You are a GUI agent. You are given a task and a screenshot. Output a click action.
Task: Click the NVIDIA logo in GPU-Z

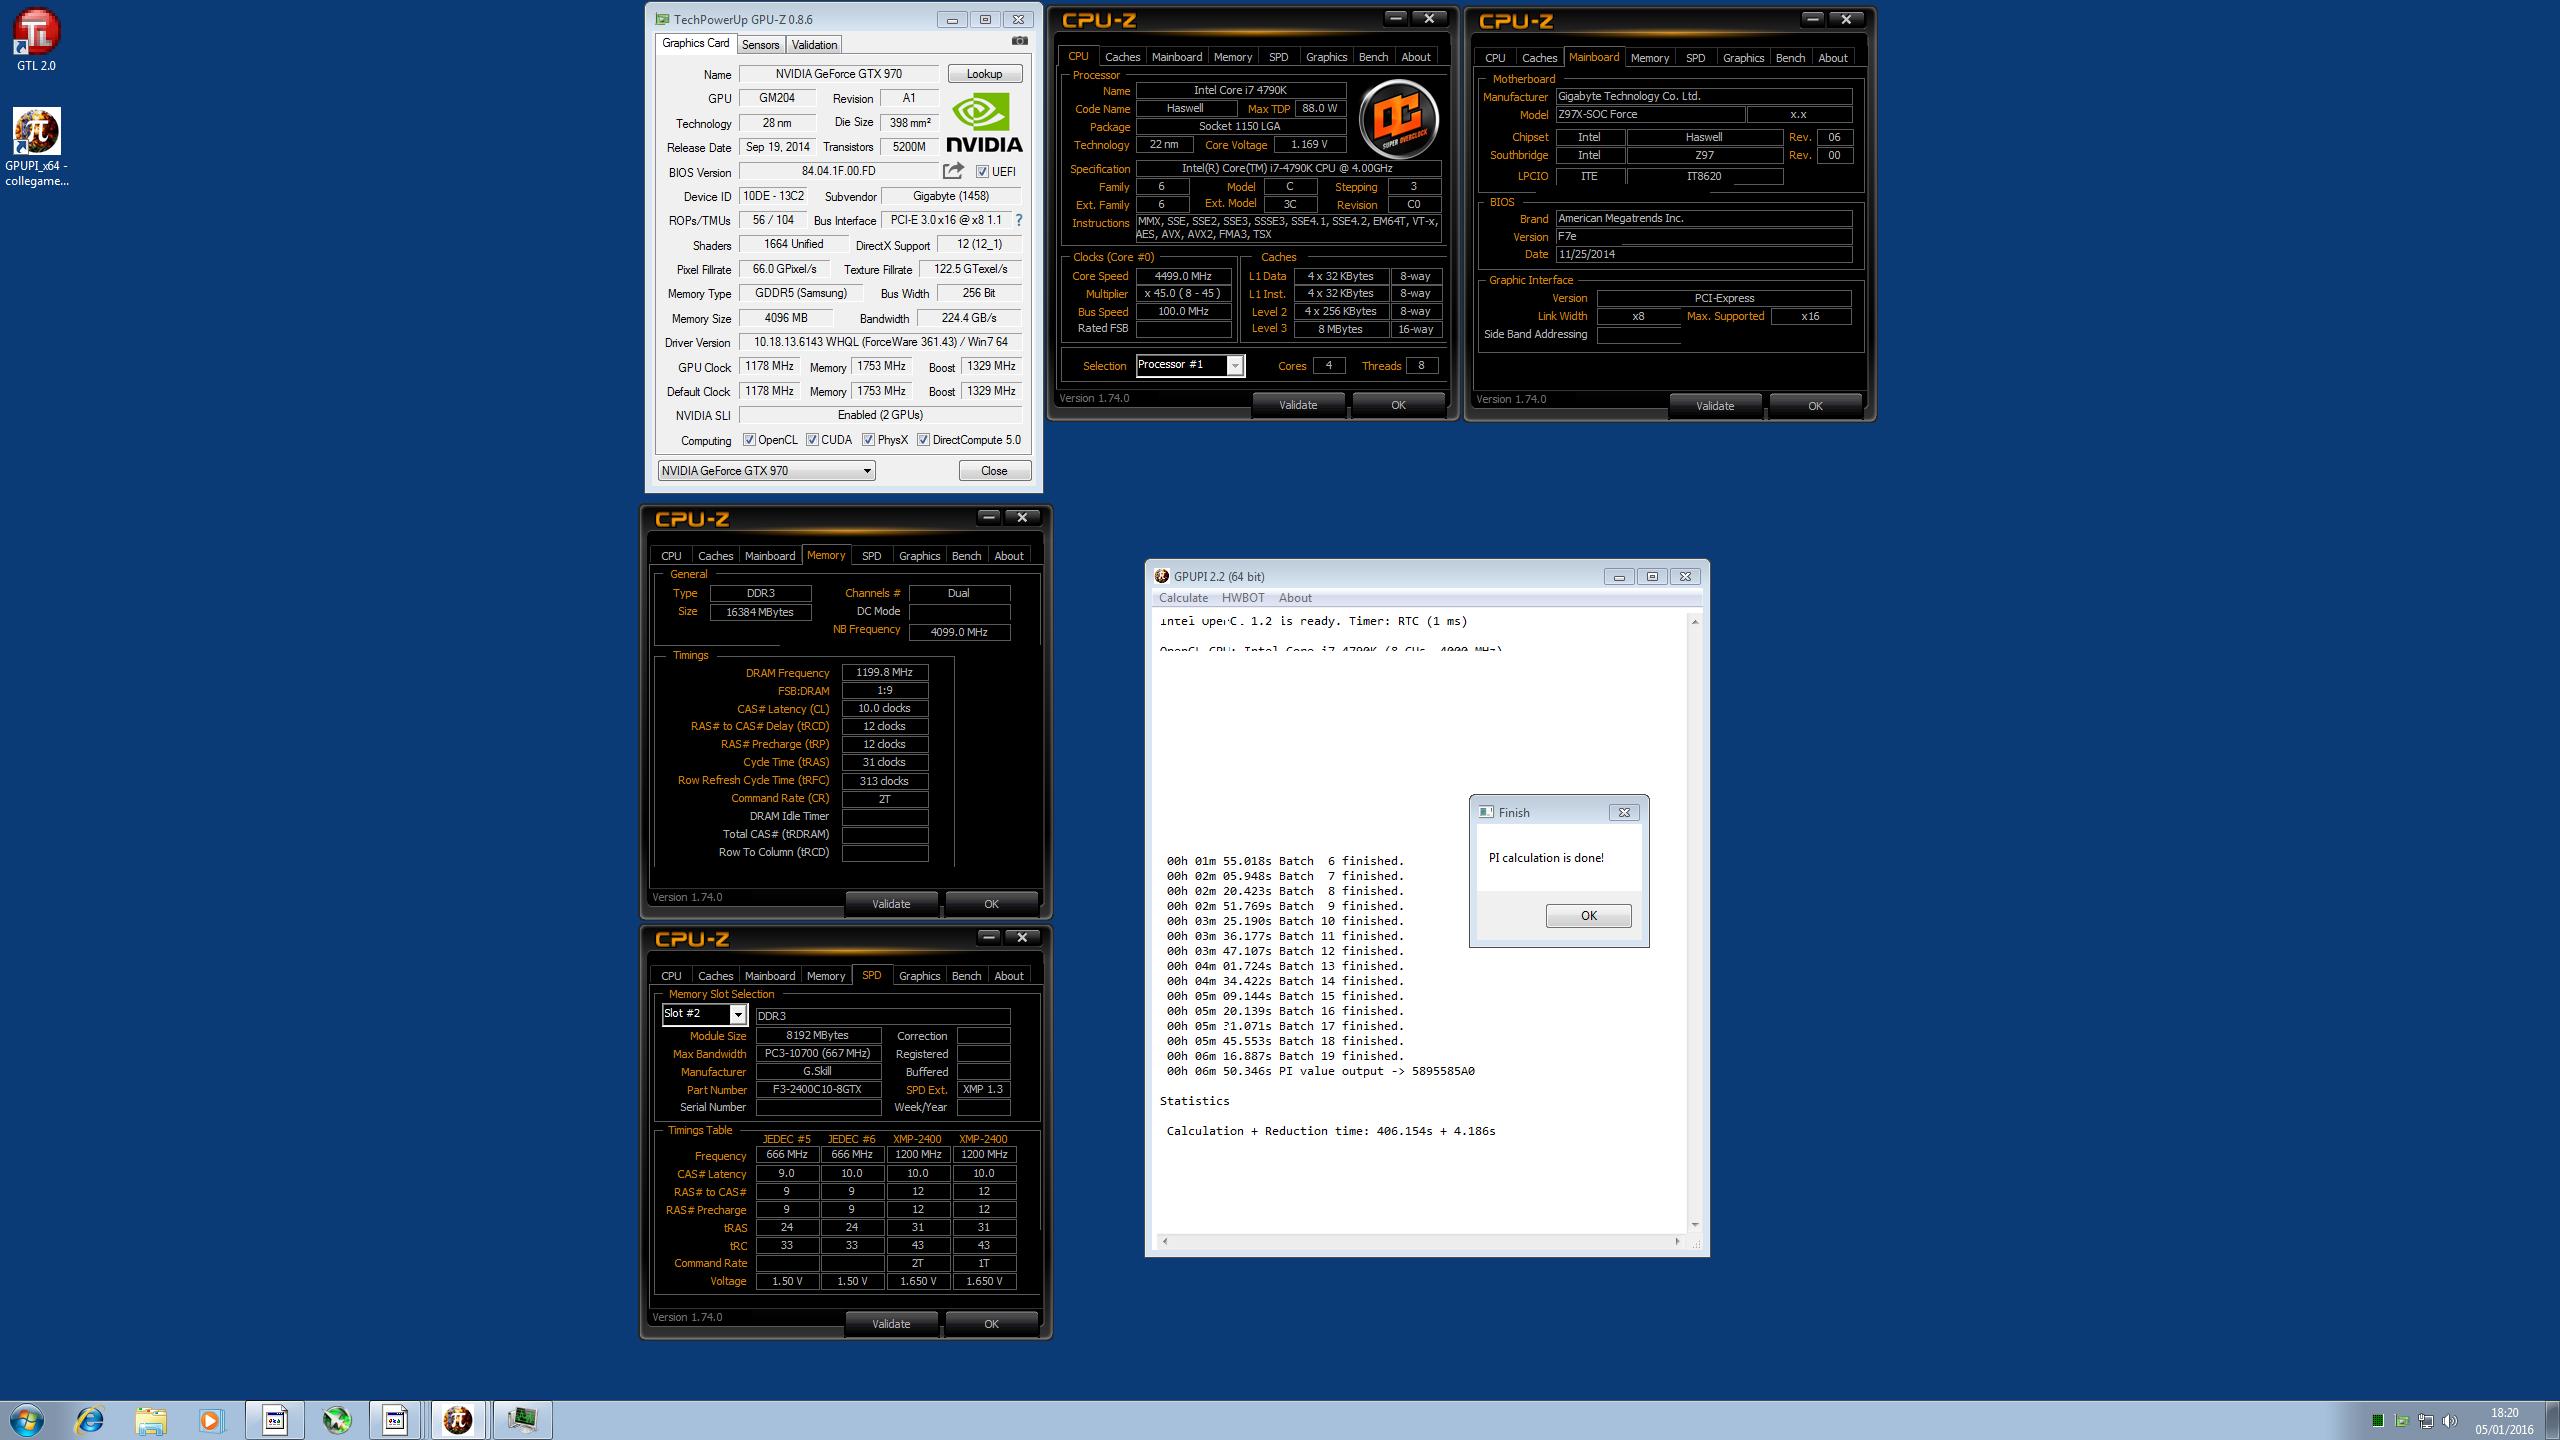pyautogui.click(x=985, y=121)
